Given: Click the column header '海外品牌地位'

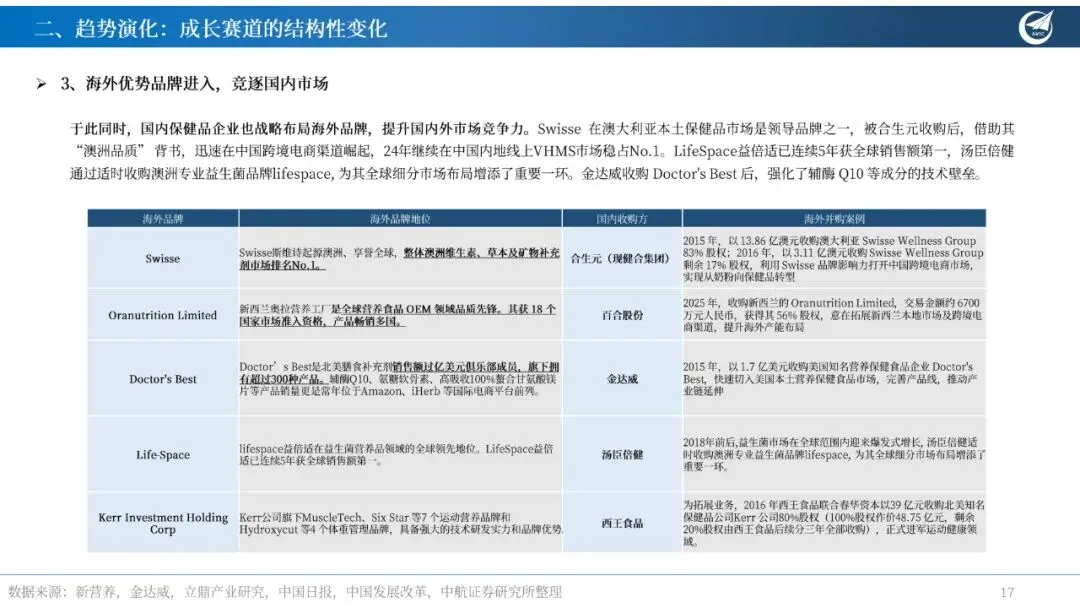Looking at the screenshot, I should coord(400,219).
